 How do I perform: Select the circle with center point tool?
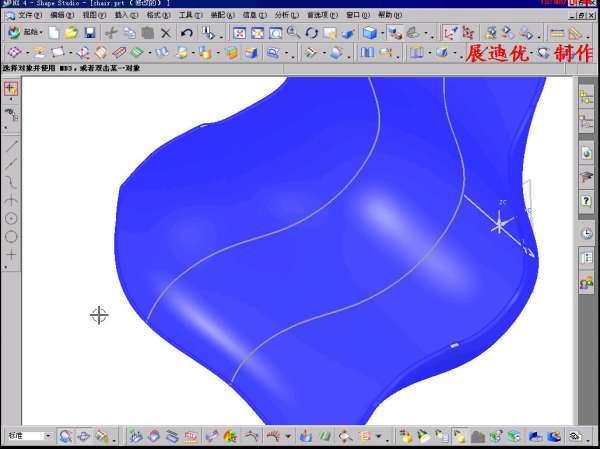[11, 219]
